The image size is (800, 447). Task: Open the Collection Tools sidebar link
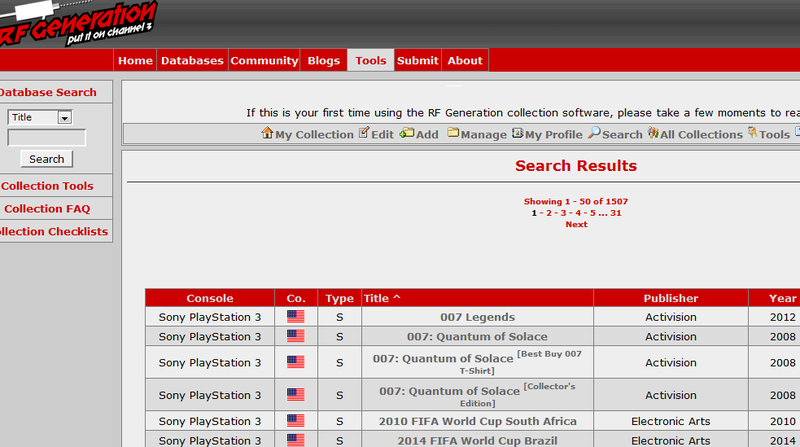(x=47, y=186)
